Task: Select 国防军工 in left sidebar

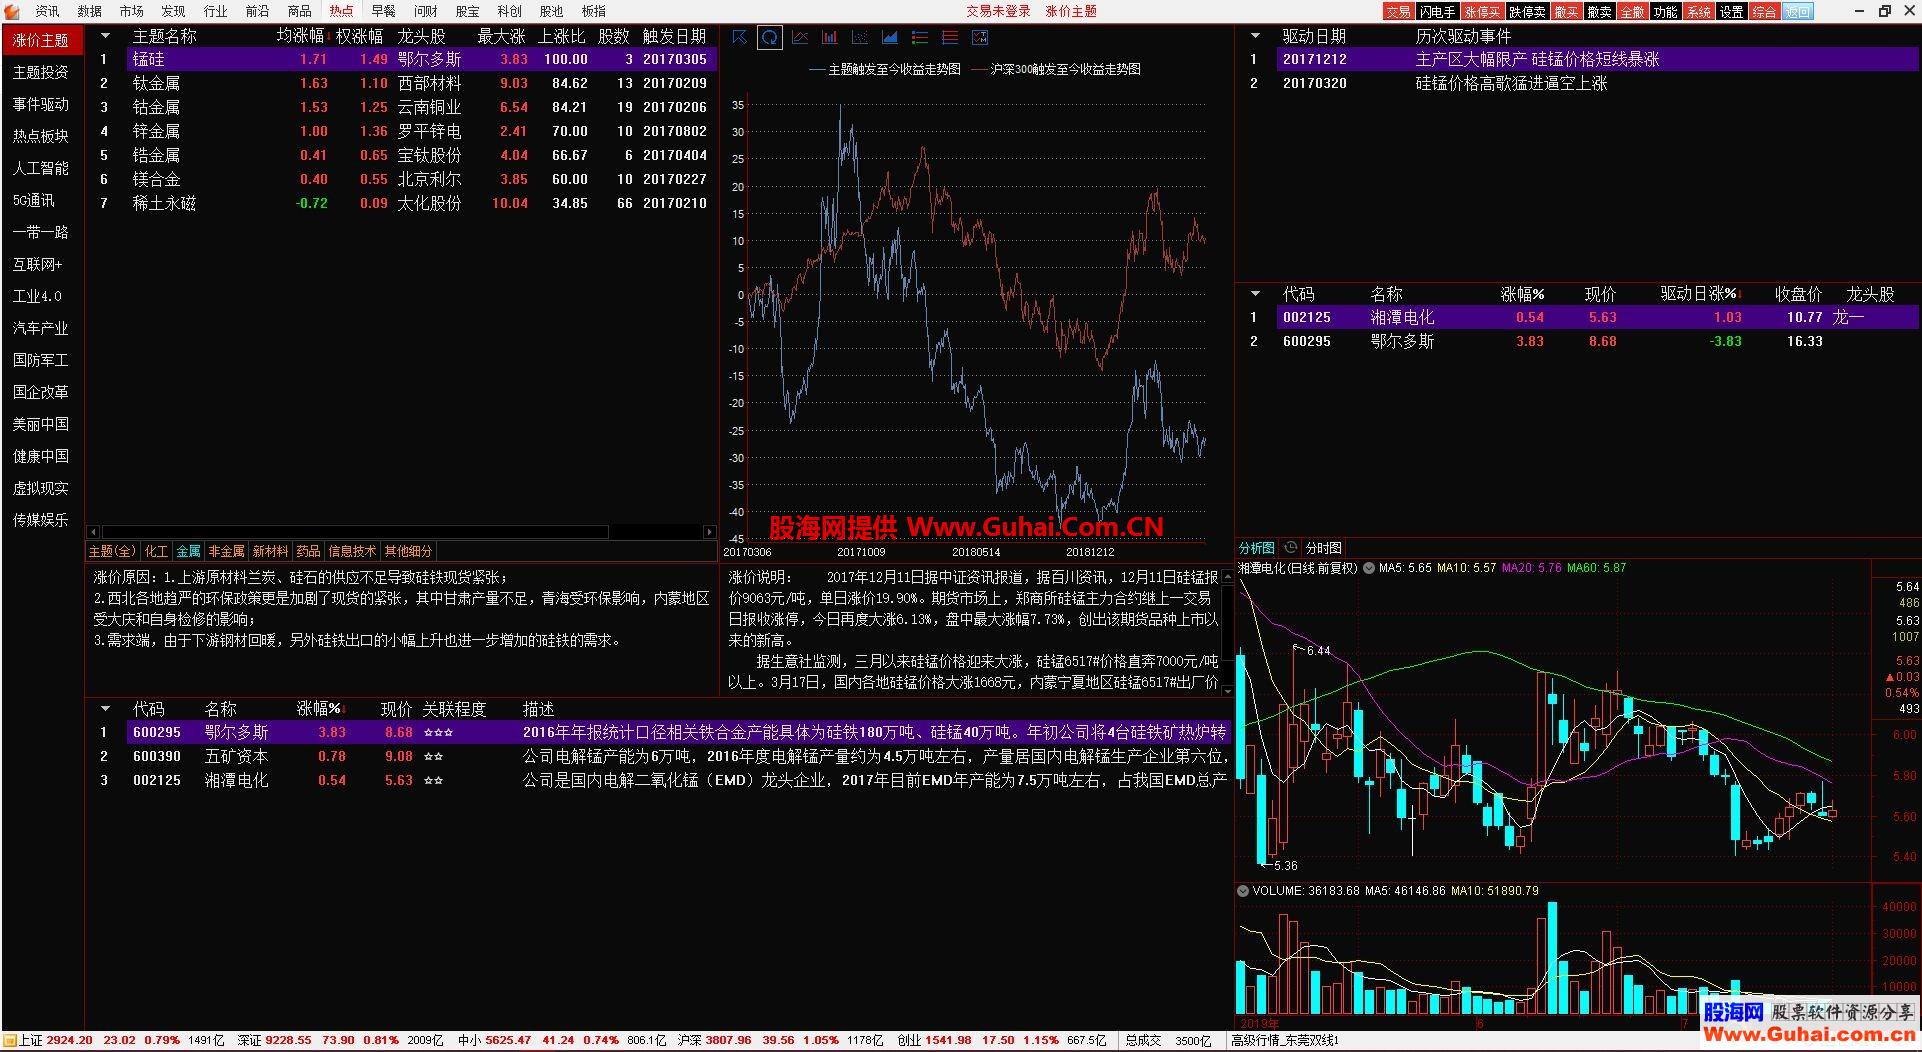Action: click(x=41, y=360)
